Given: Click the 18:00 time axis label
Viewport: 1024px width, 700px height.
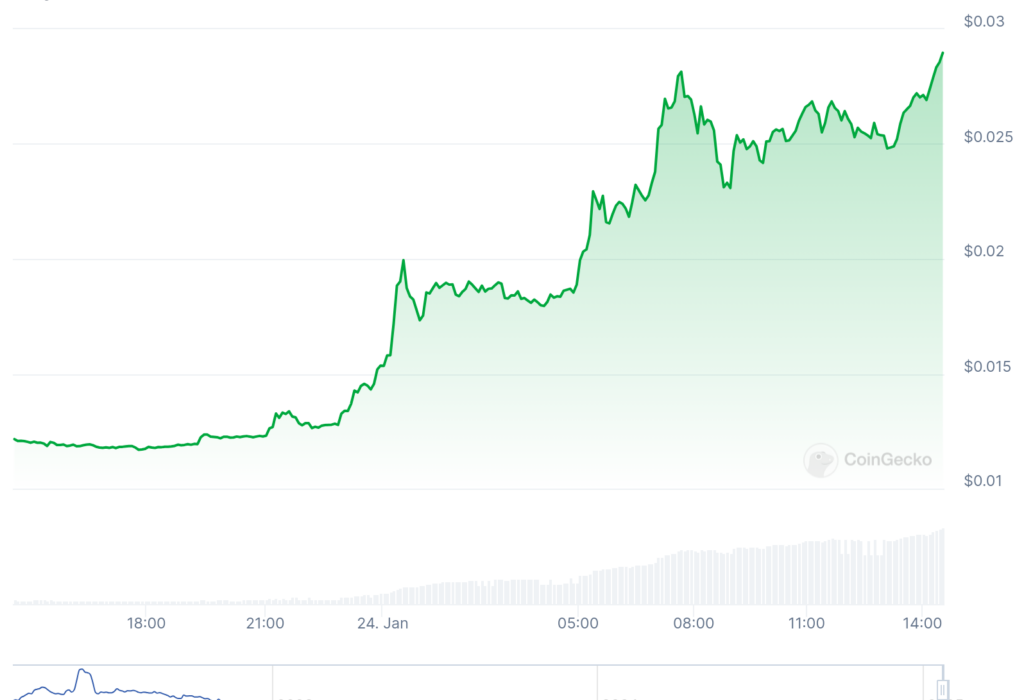Looking at the screenshot, I should pos(146,624).
